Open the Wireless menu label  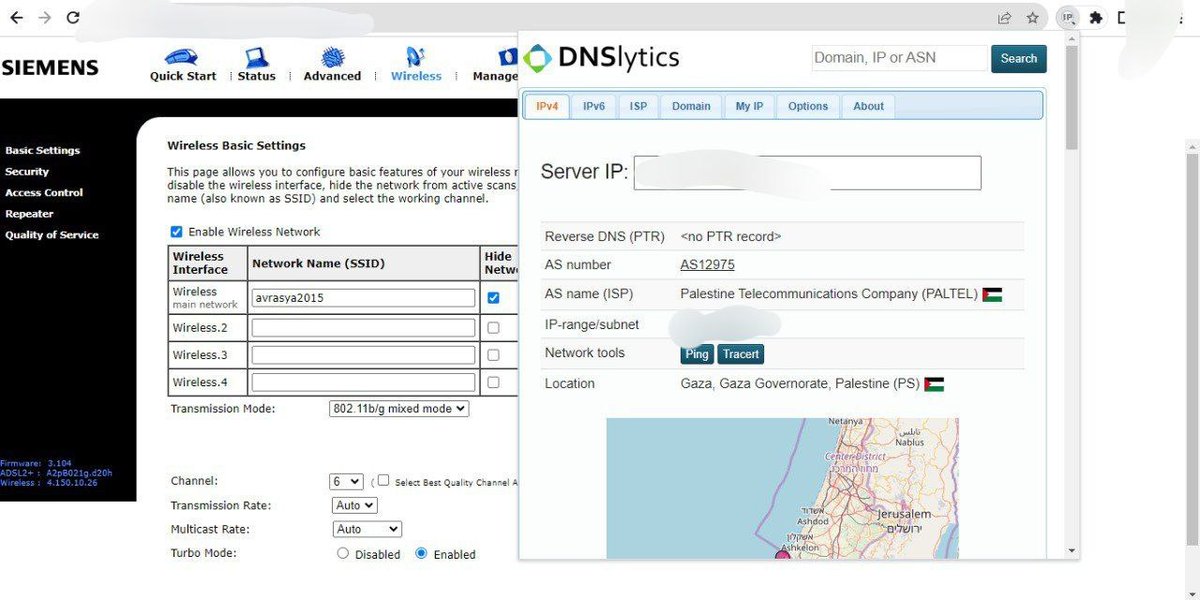[416, 76]
